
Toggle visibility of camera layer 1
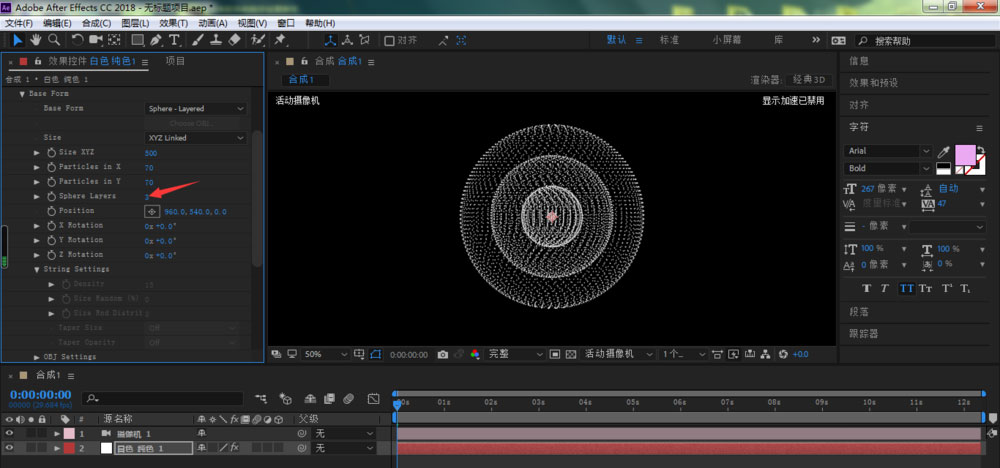point(10,434)
